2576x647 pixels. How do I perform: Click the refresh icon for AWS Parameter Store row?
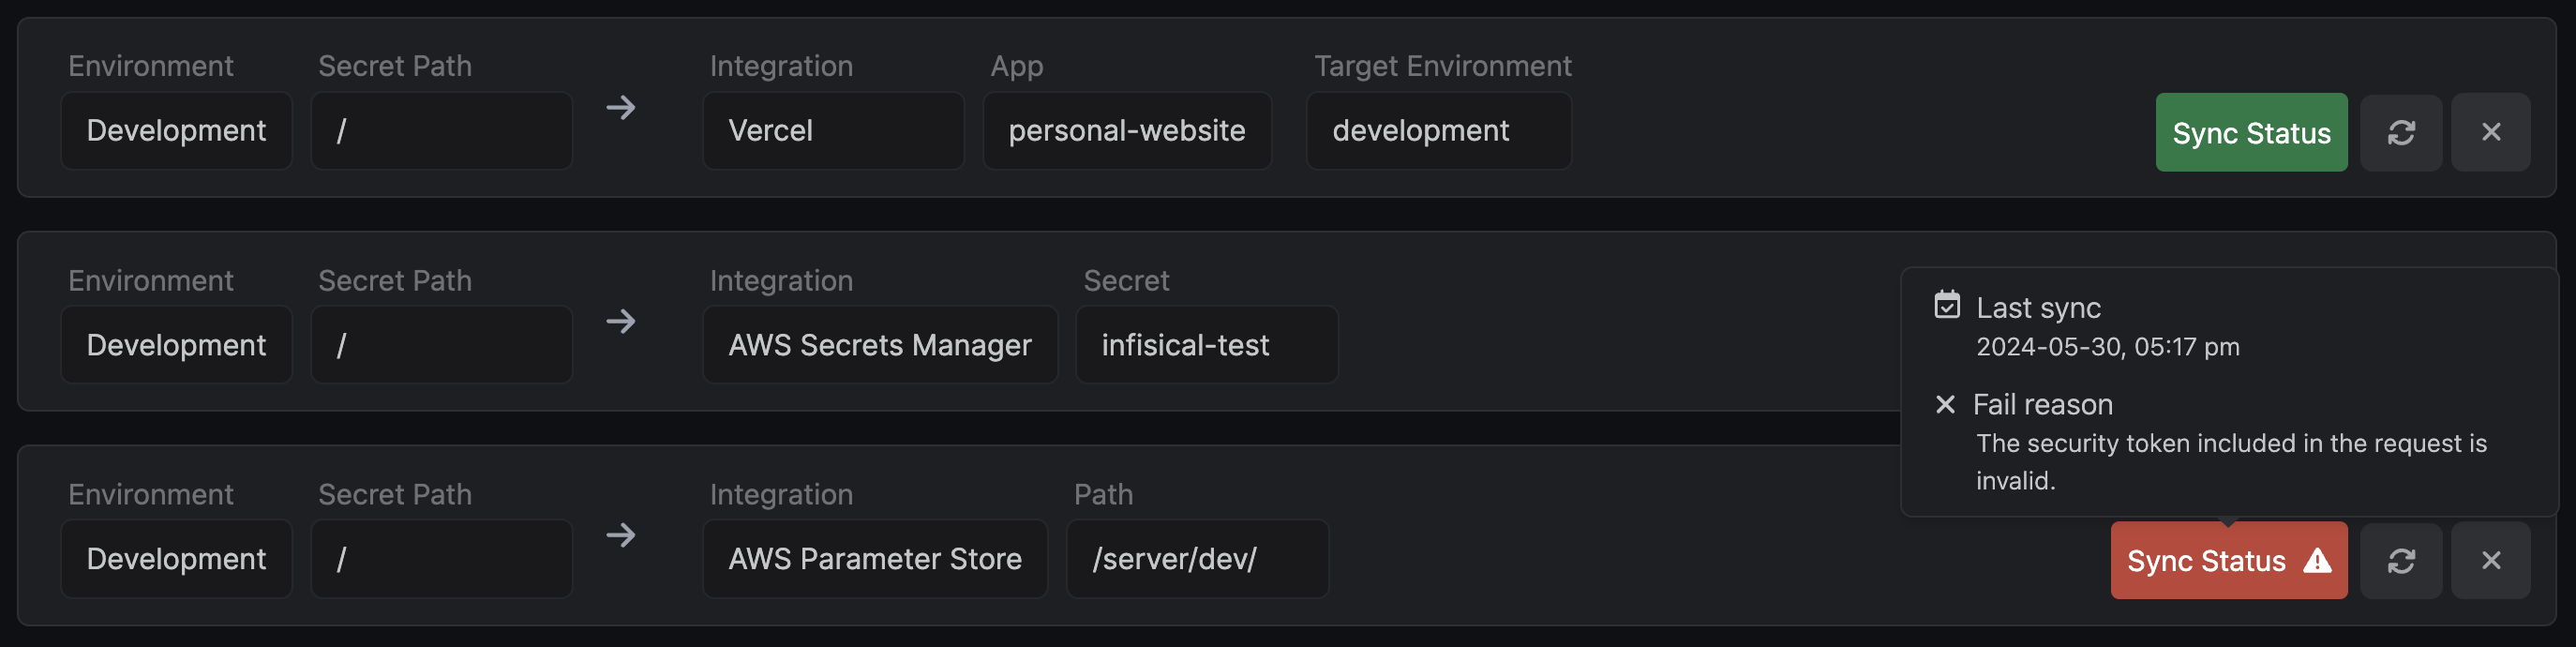[x=2402, y=561]
